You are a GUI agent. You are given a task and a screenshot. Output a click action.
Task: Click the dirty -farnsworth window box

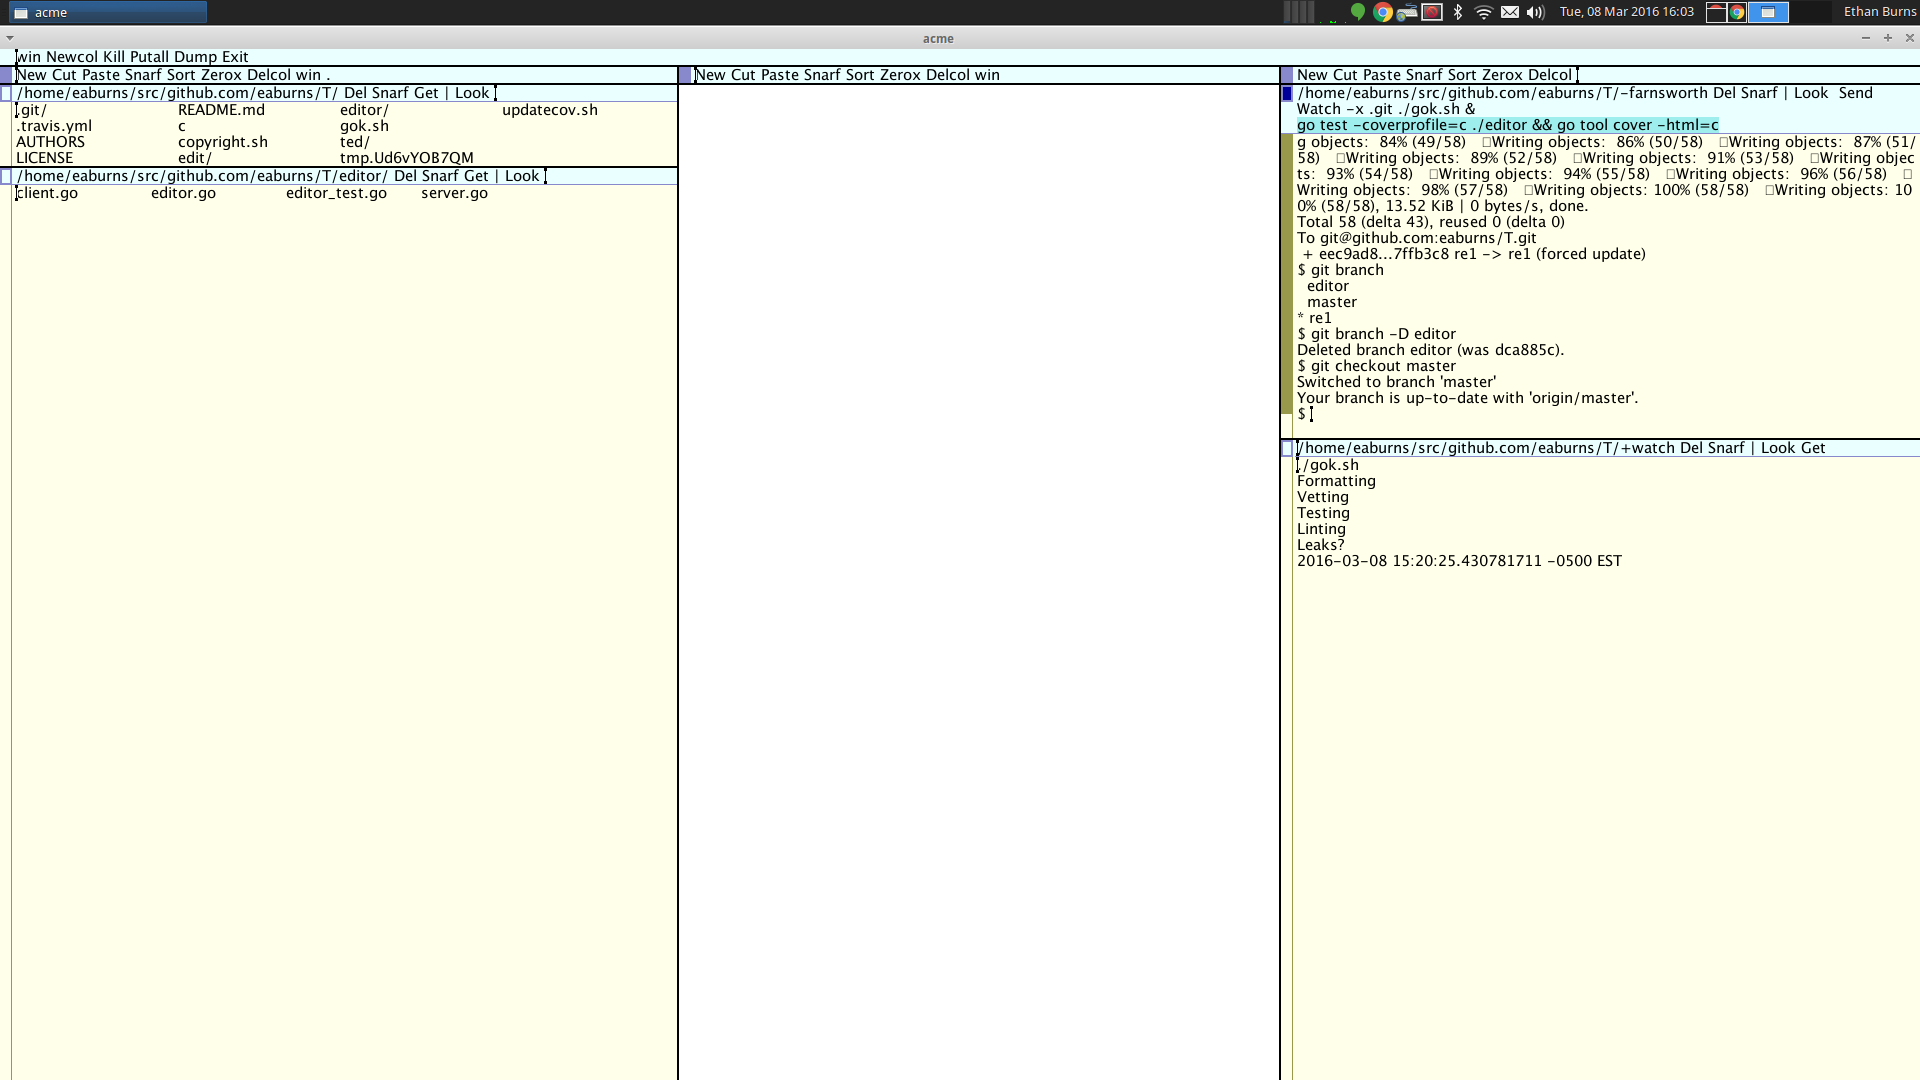pyautogui.click(x=1287, y=93)
